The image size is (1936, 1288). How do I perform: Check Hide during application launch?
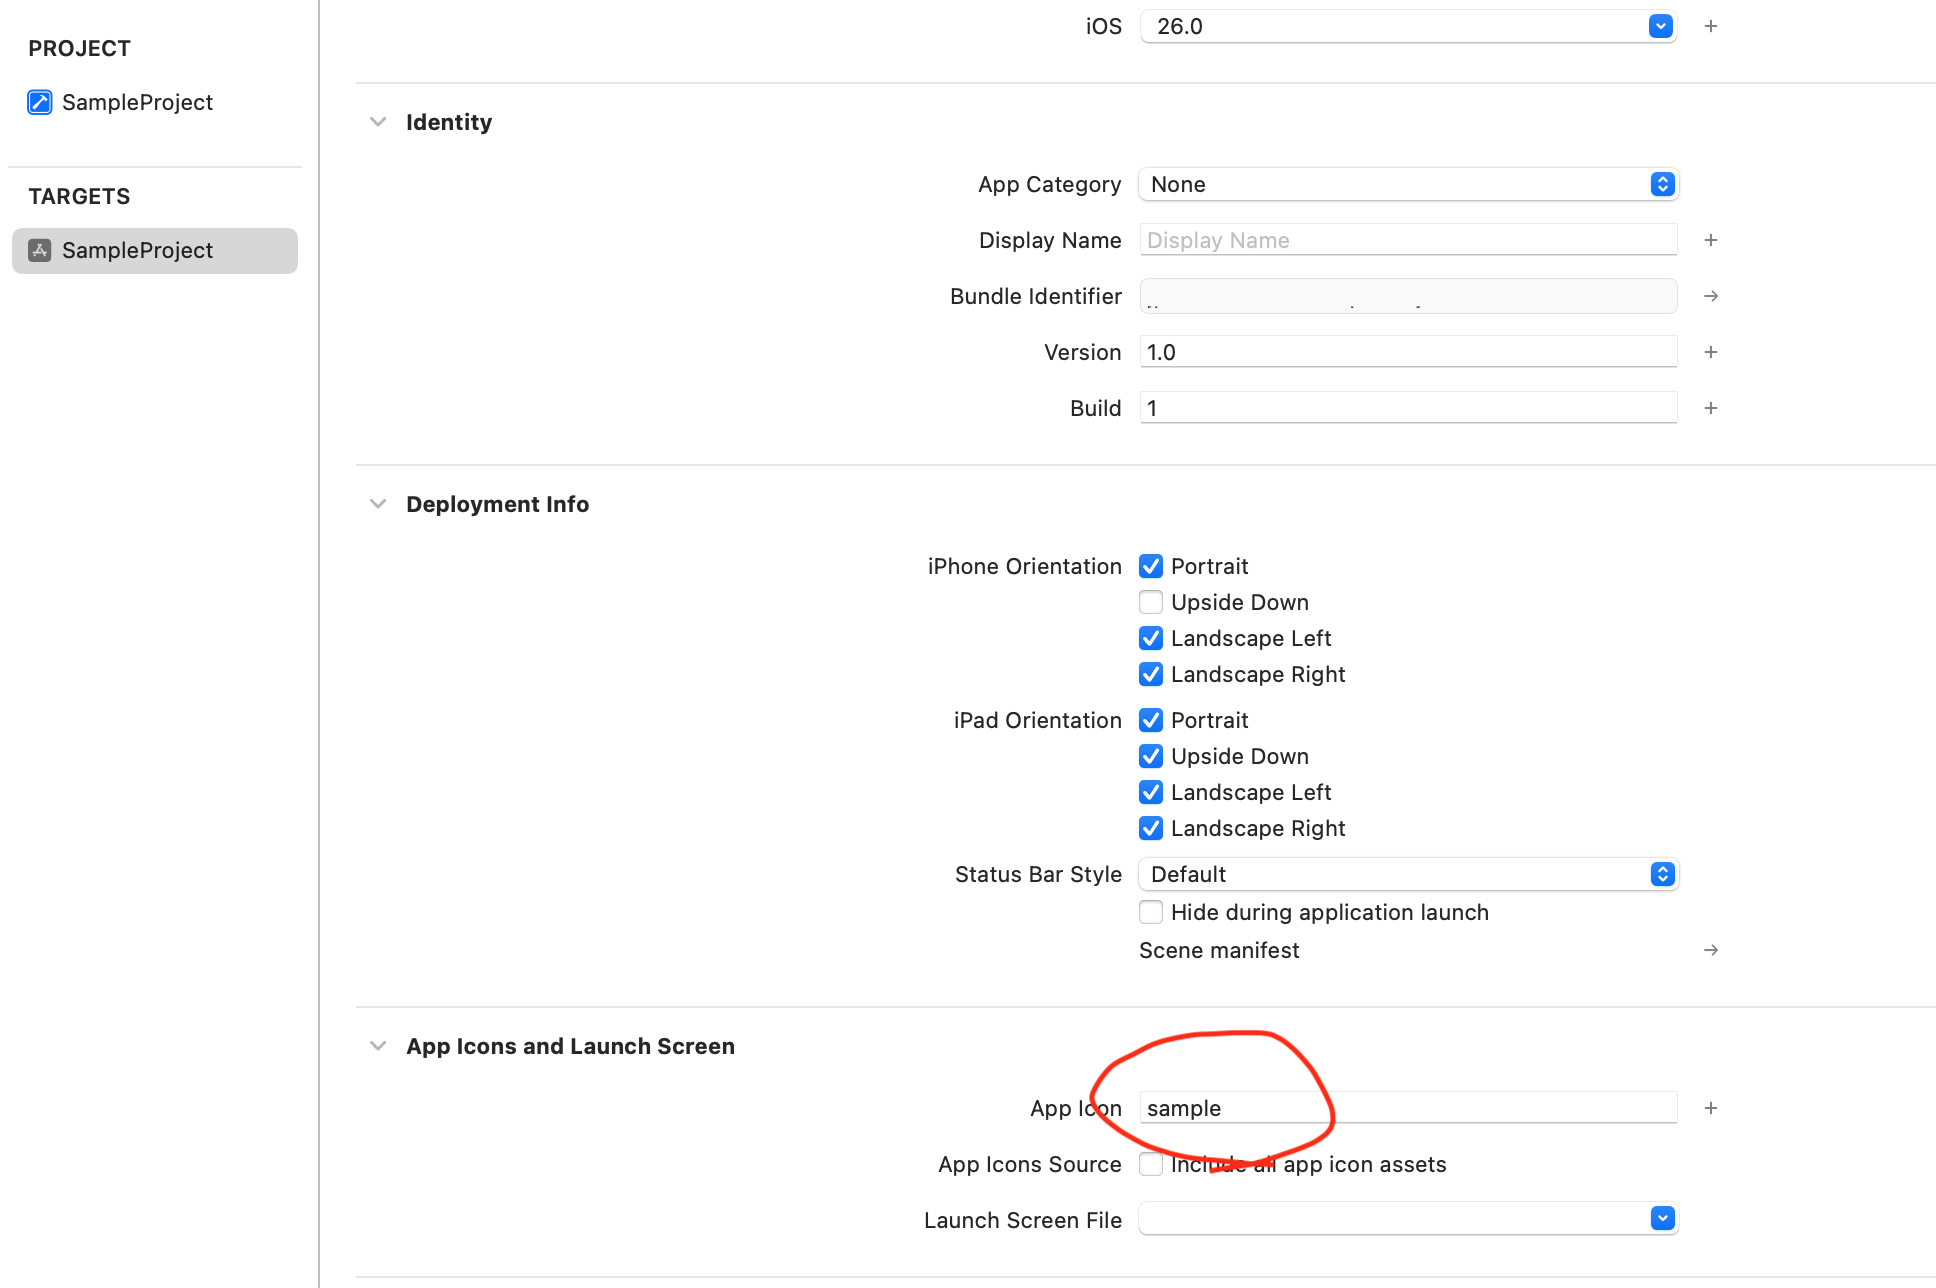click(1151, 912)
